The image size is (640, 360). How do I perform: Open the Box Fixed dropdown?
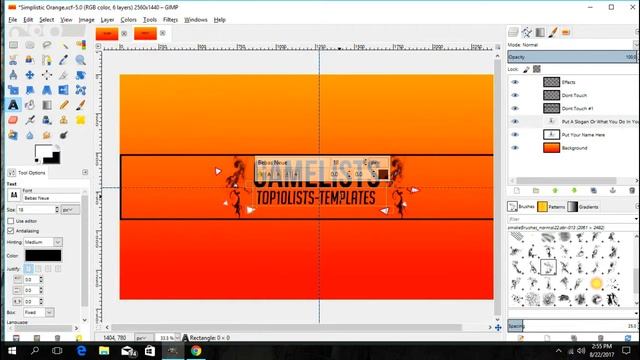(38, 312)
